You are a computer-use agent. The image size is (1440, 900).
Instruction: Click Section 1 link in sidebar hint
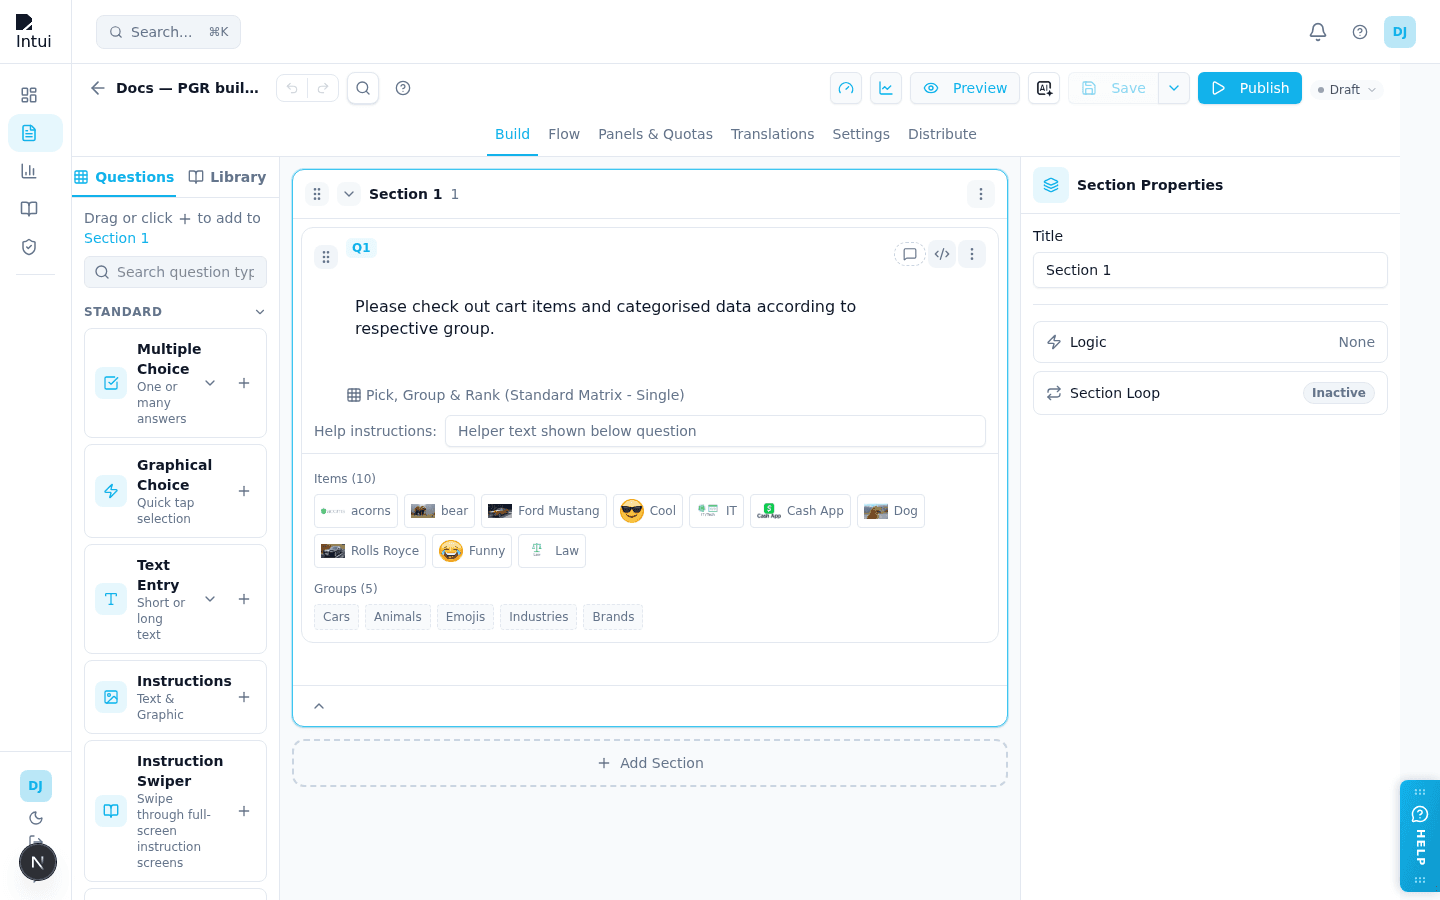(116, 238)
